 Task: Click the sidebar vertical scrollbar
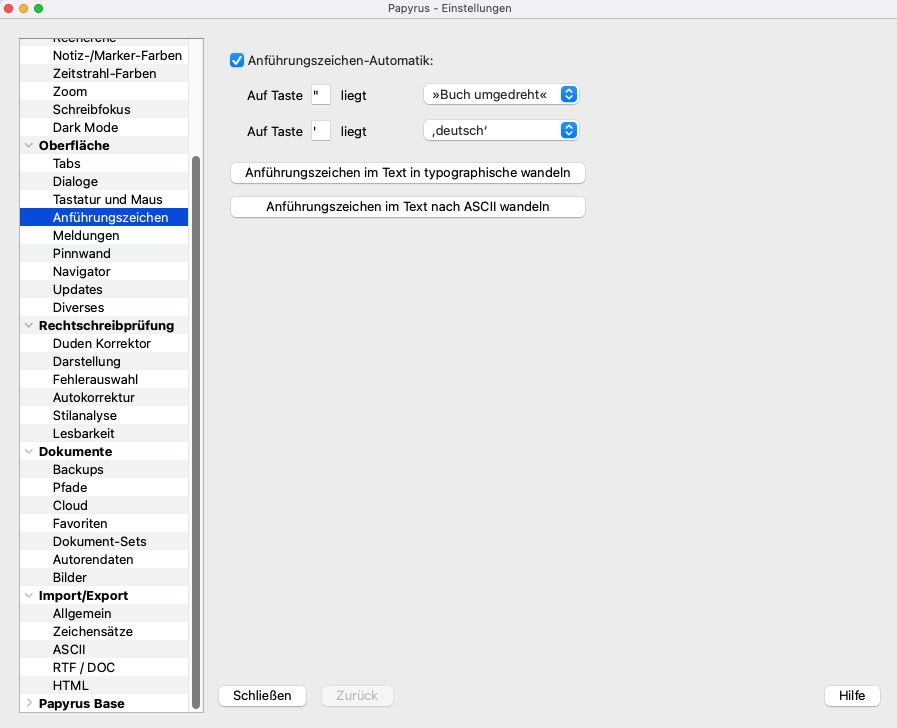coord(196,432)
